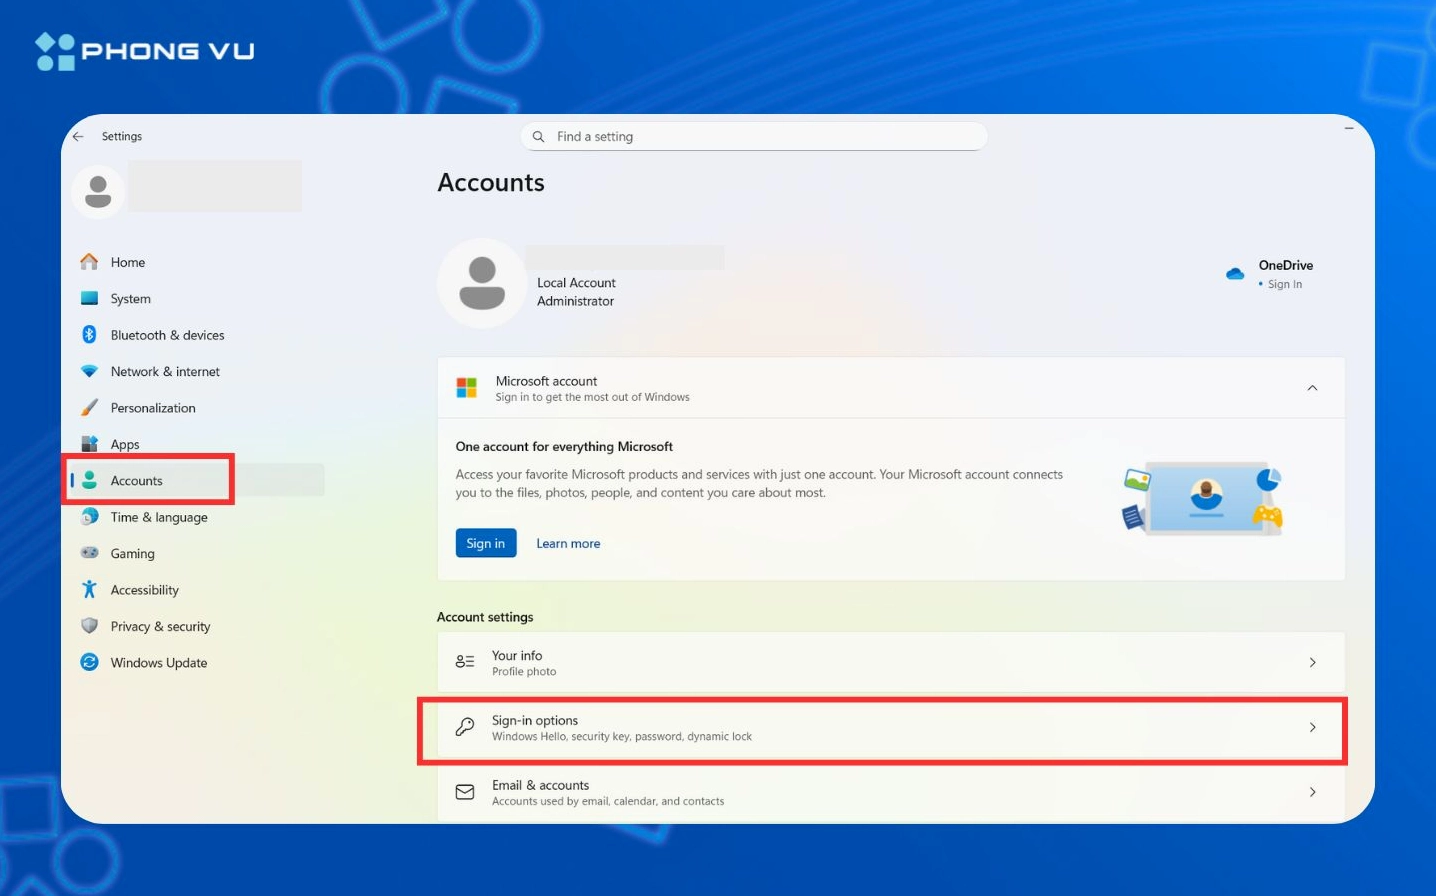This screenshot has width=1436, height=896.
Task: Click the OneDrive cloud icon
Action: click(x=1234, y=272)
